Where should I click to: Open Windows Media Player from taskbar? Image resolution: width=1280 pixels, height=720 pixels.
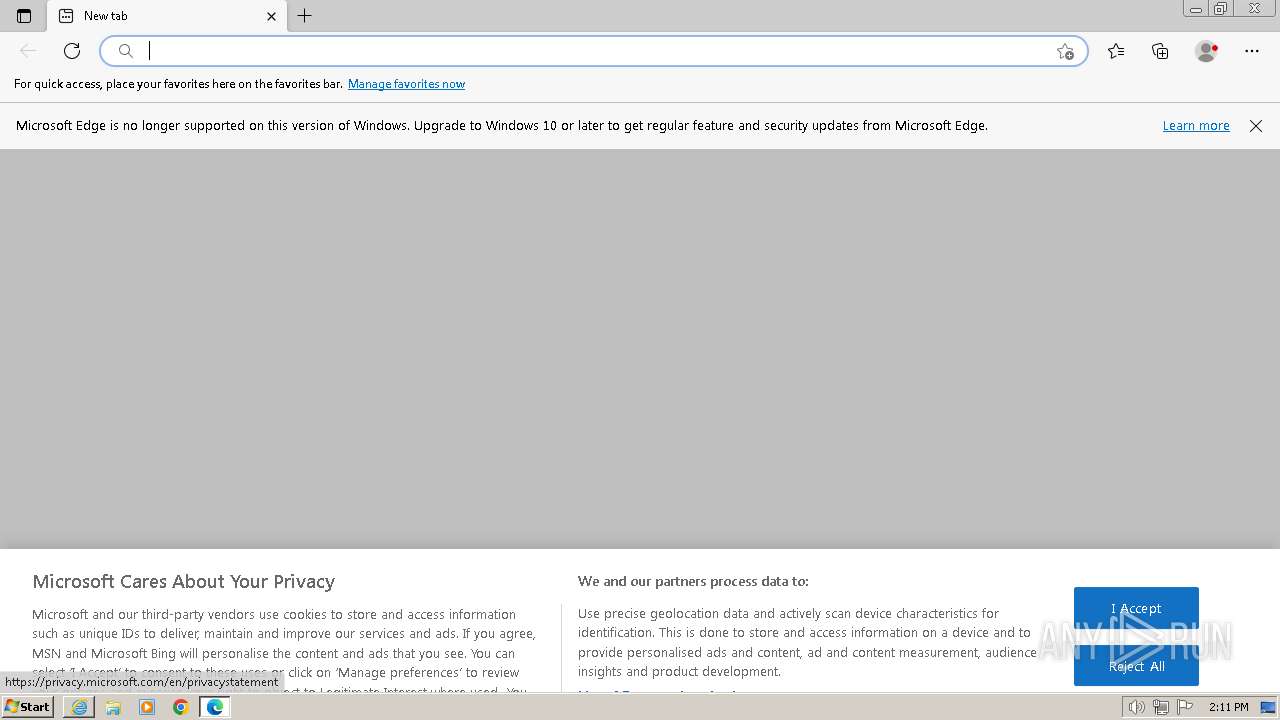147,707
